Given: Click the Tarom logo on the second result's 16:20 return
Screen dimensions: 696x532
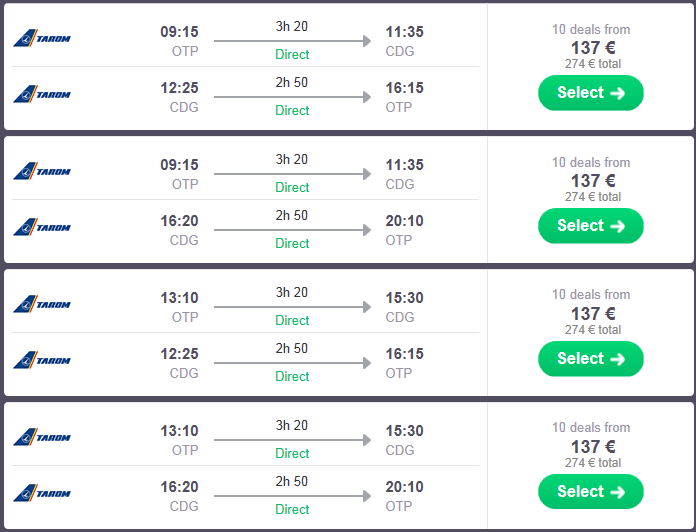Looking at the screenshot, I should coord(42,228).
